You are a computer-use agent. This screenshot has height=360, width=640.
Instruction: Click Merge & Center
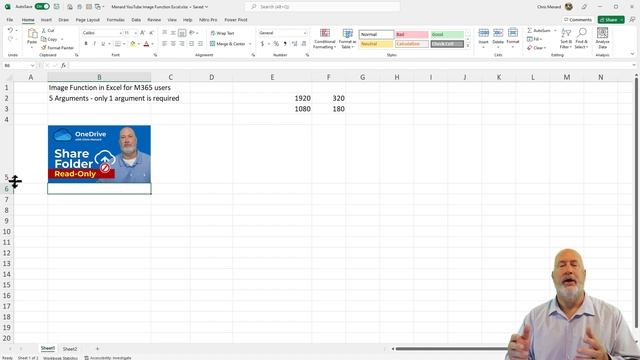click(227, 44)
